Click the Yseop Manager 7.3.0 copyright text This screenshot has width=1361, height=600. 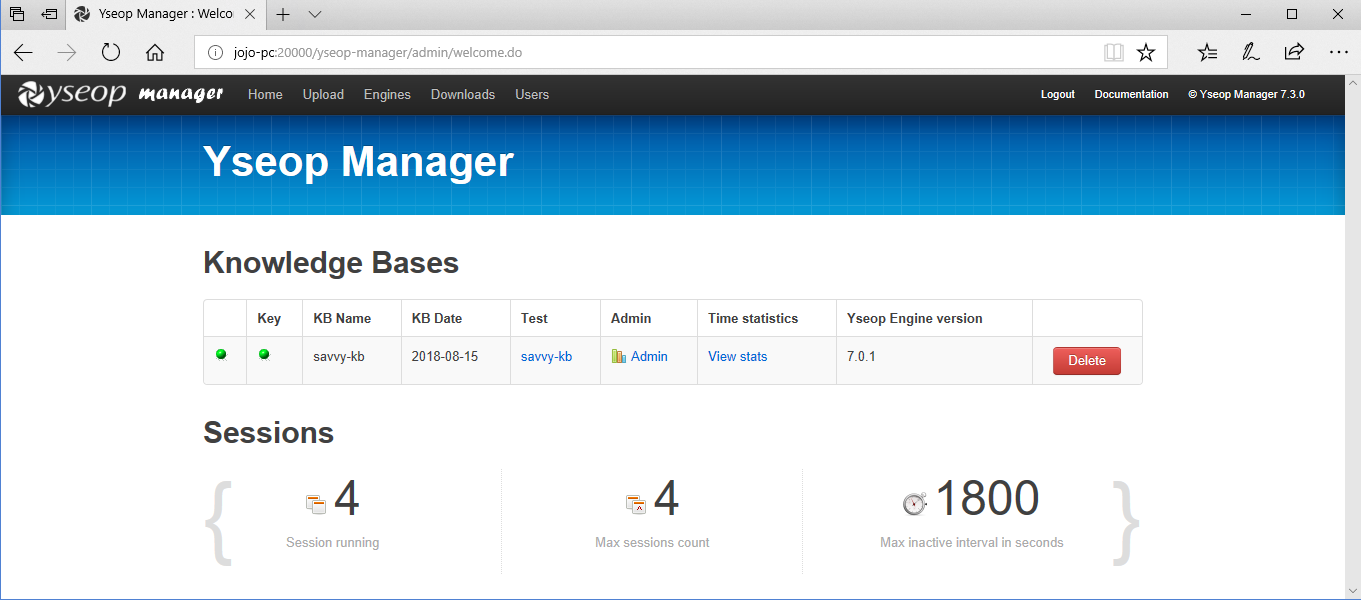(x=1246, y=94)
